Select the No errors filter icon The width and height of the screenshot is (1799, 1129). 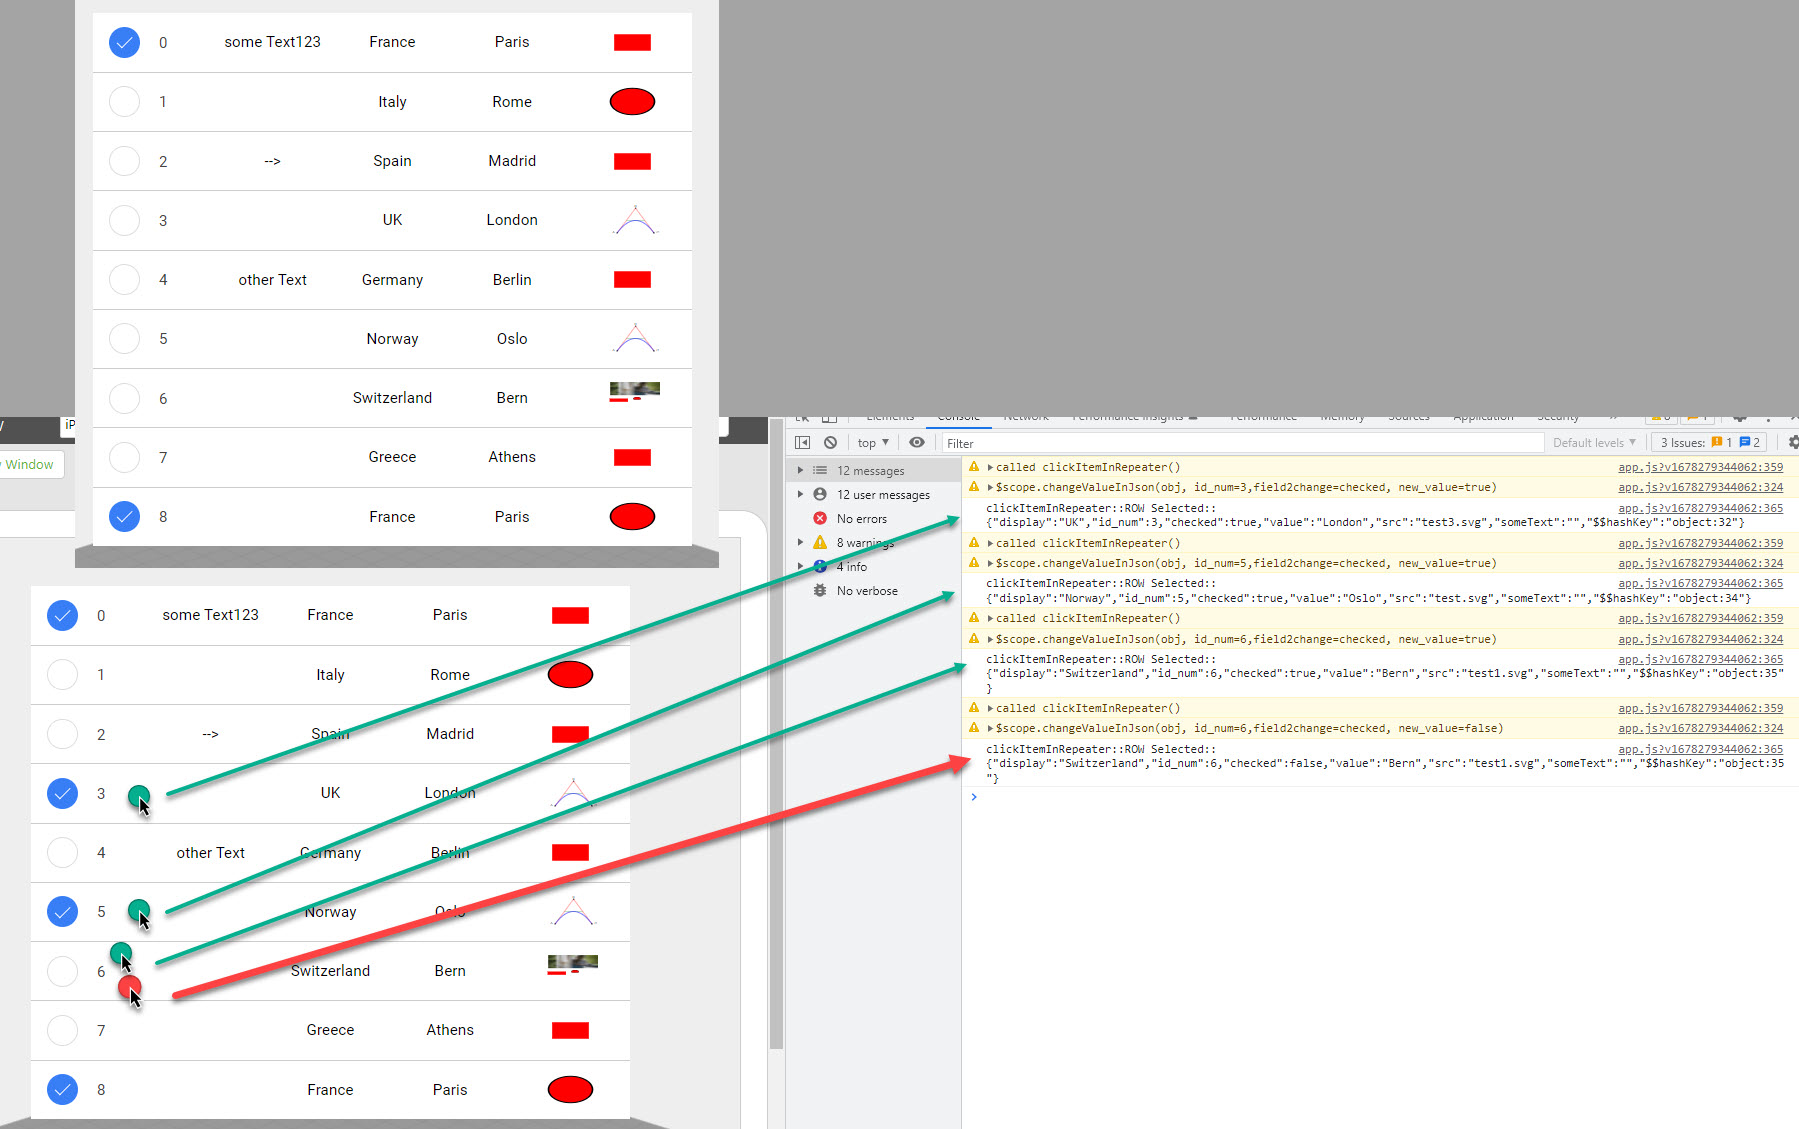820,518
